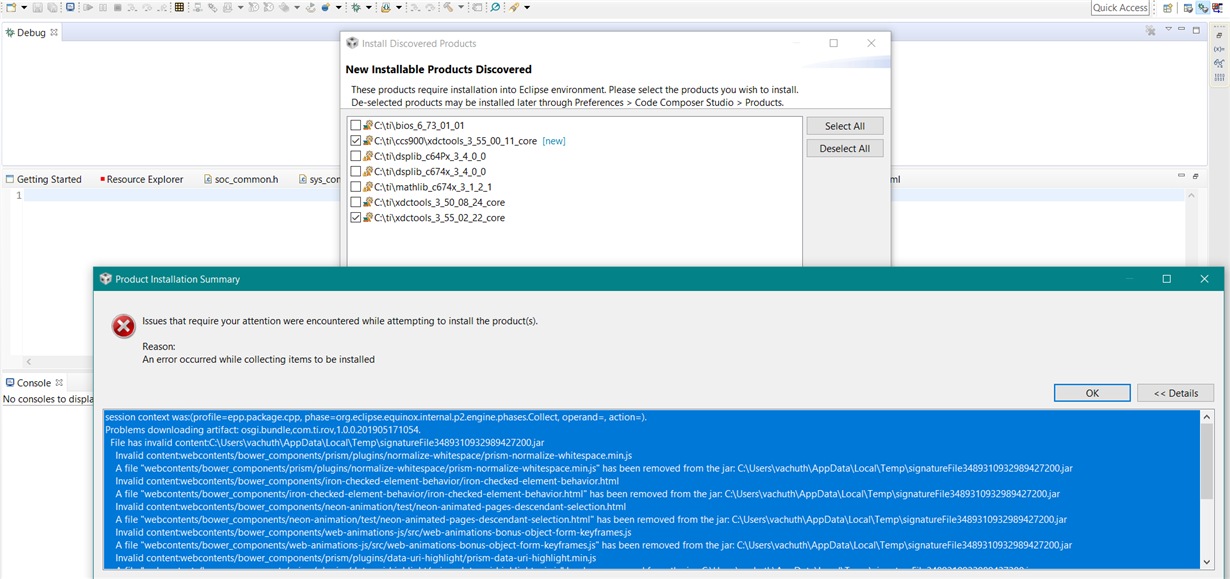Click the New file toolbar icon
Image resolution: width=1230 pixels, height=579 pixels.
(x=8, y=7)
